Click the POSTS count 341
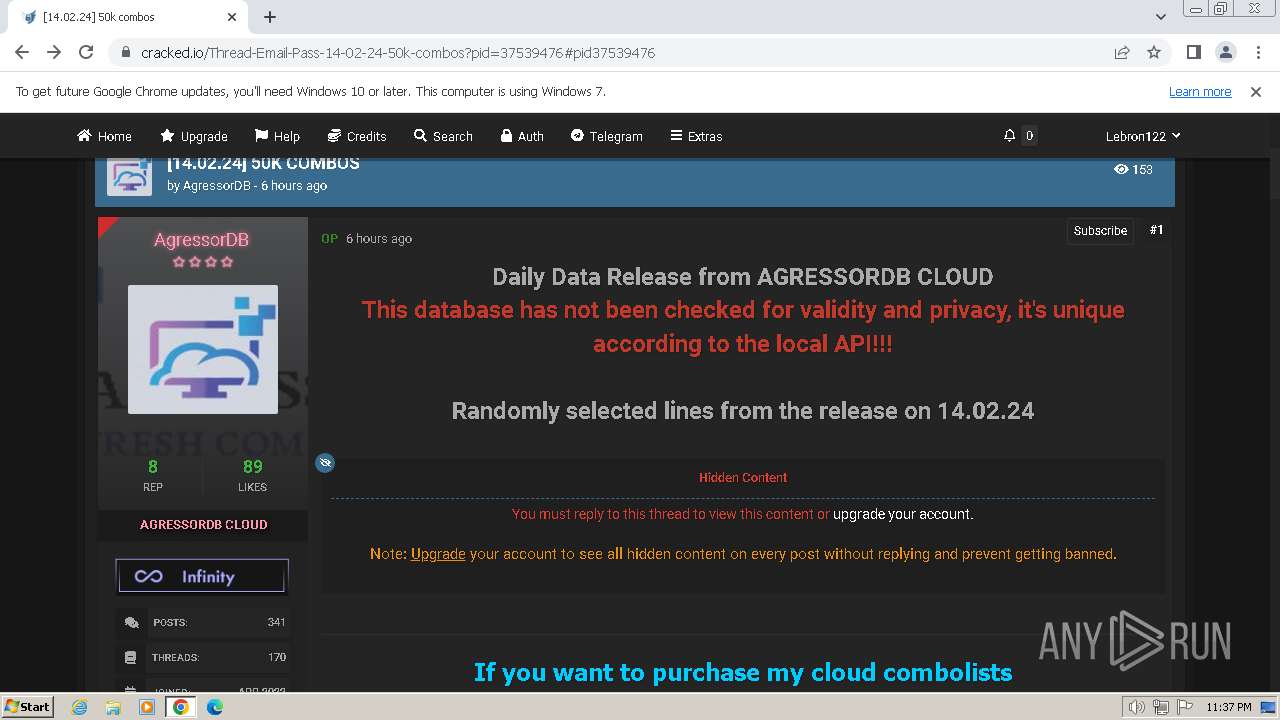Image resolution: width=1280 pixels, height=720 pixels. (276, 622)
